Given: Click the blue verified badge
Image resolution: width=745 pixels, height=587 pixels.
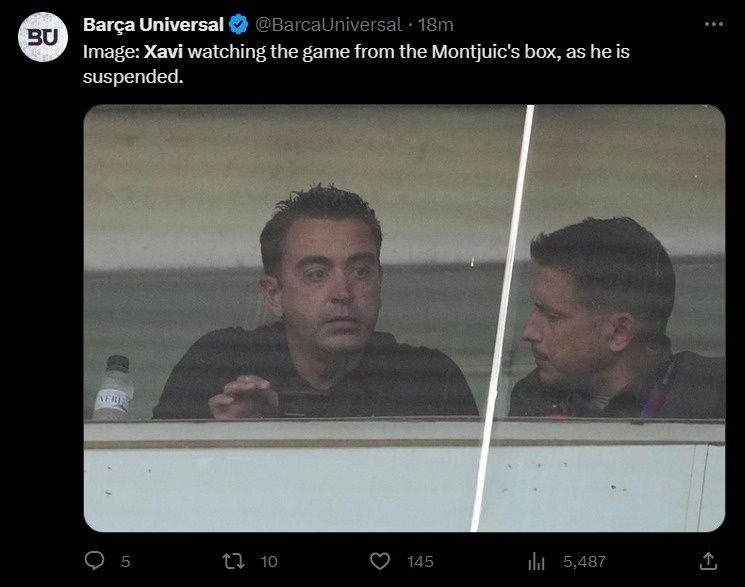Looking at the screenshot, I should [x=239, y=24].
